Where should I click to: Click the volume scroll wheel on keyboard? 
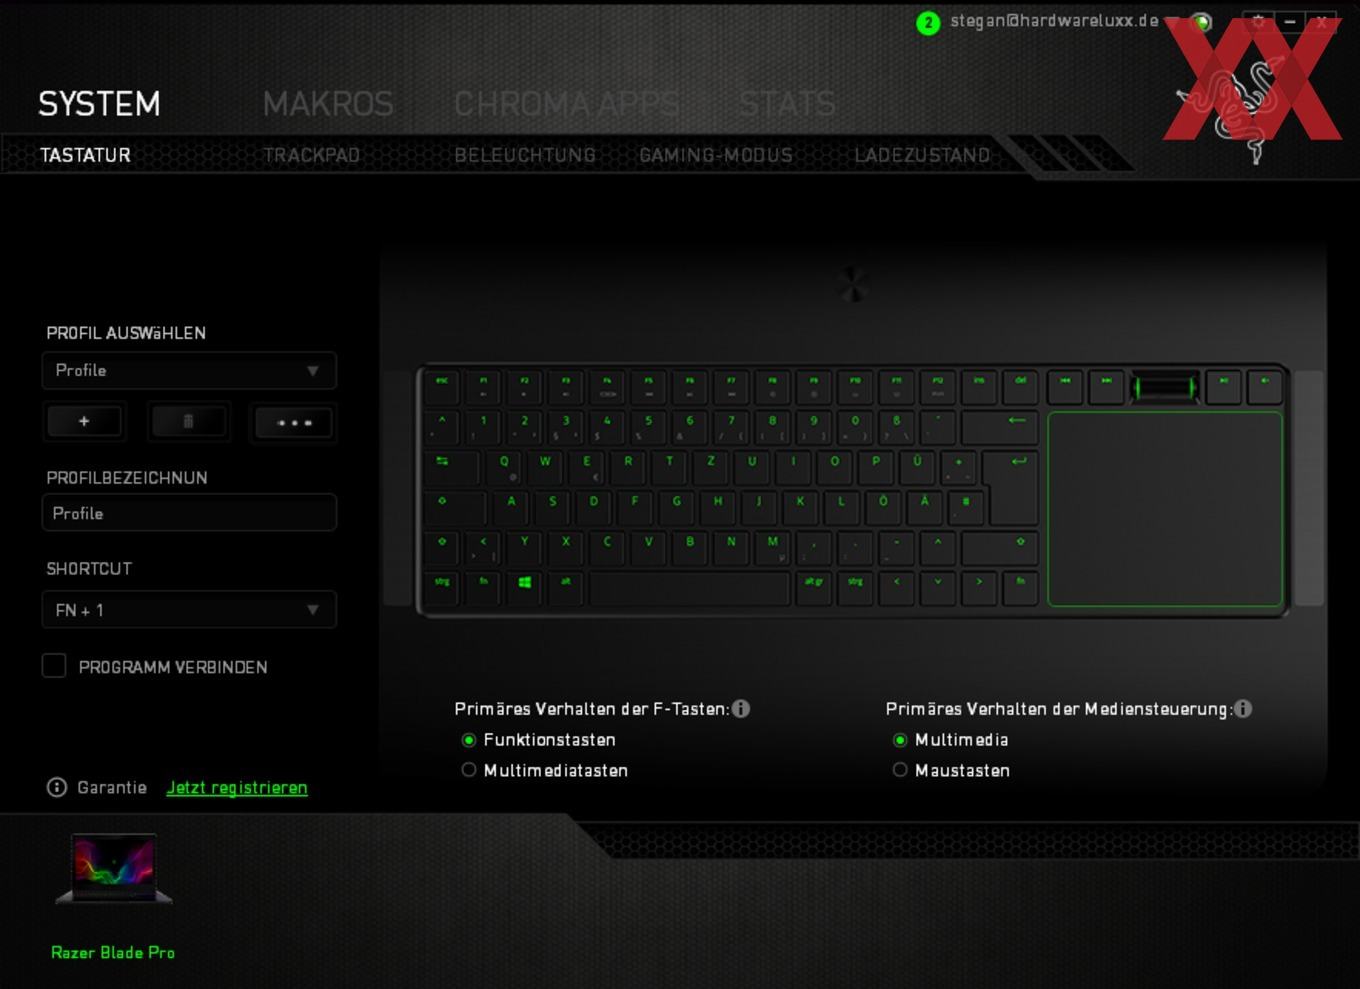(x=1165, y=387)
